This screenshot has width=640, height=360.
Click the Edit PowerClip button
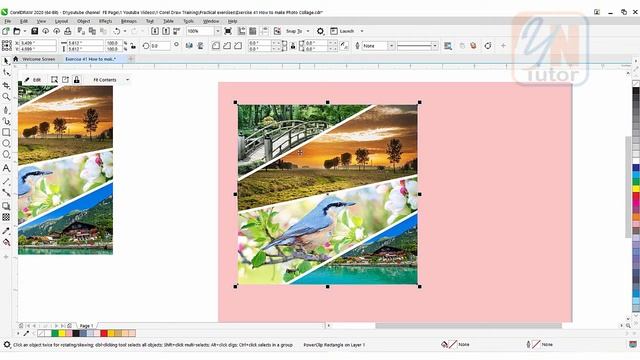(33, 80)
